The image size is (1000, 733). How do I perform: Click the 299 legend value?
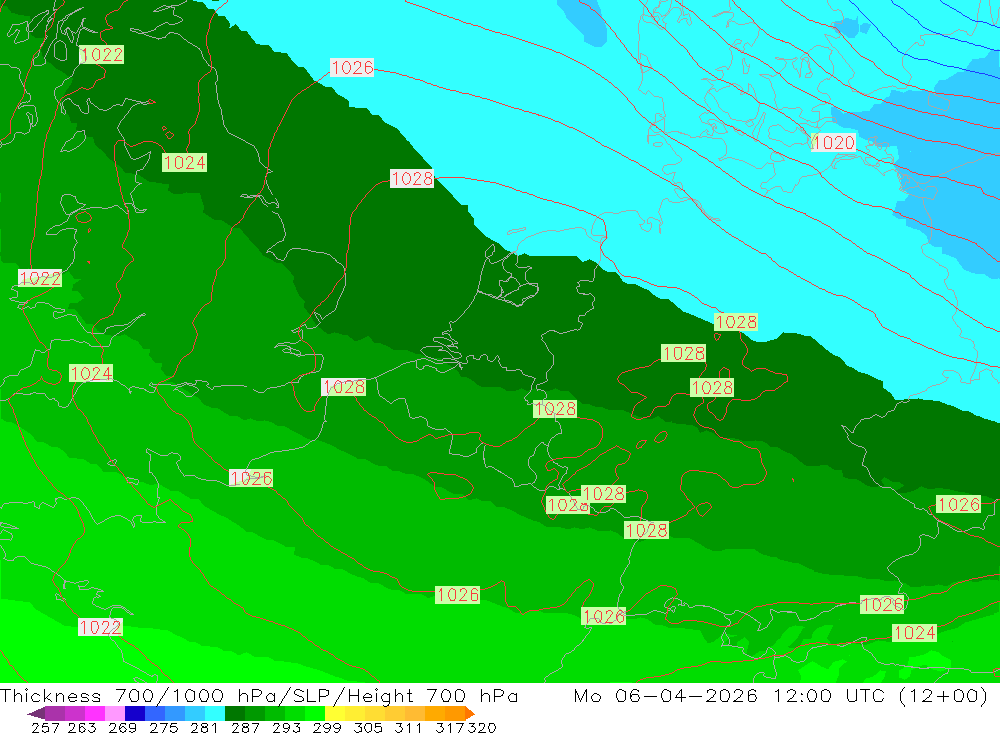[327, 727]
